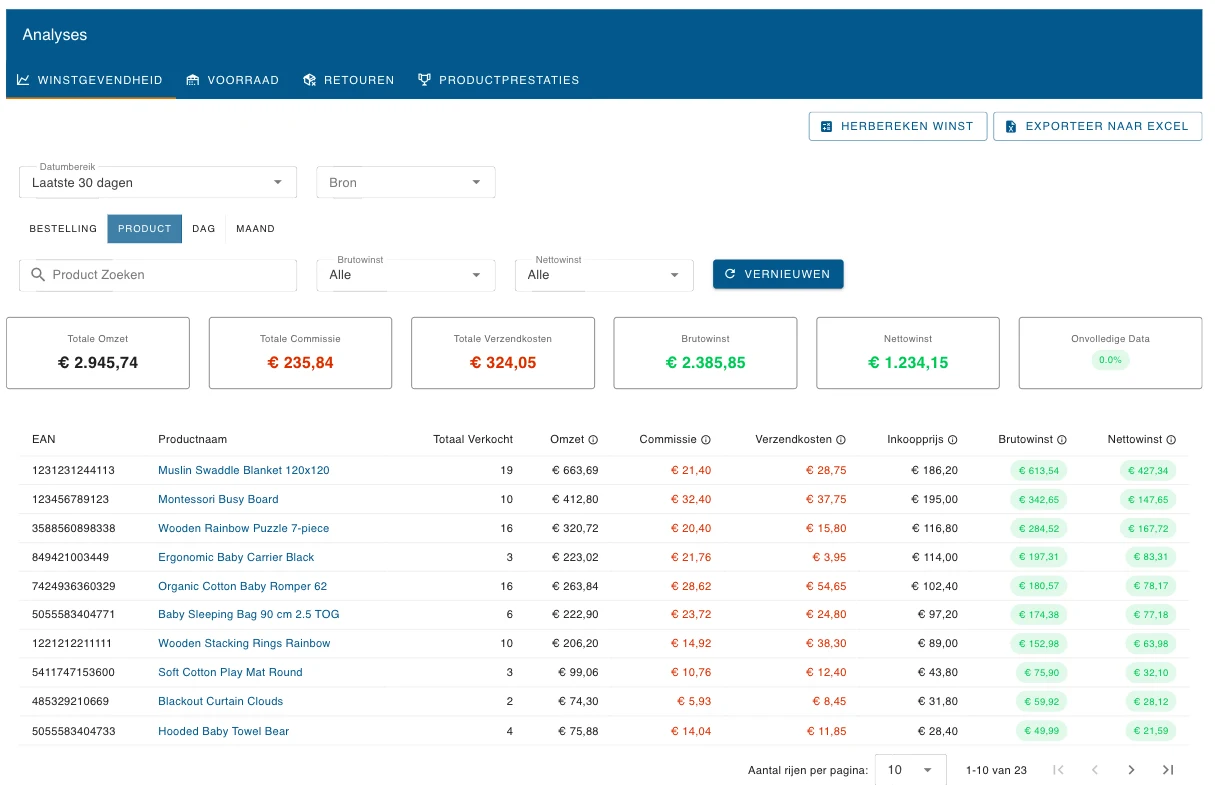The image size is (1215, 785).
Task: Click EAN 7424936360329 cell
Action: pos(73,586)
